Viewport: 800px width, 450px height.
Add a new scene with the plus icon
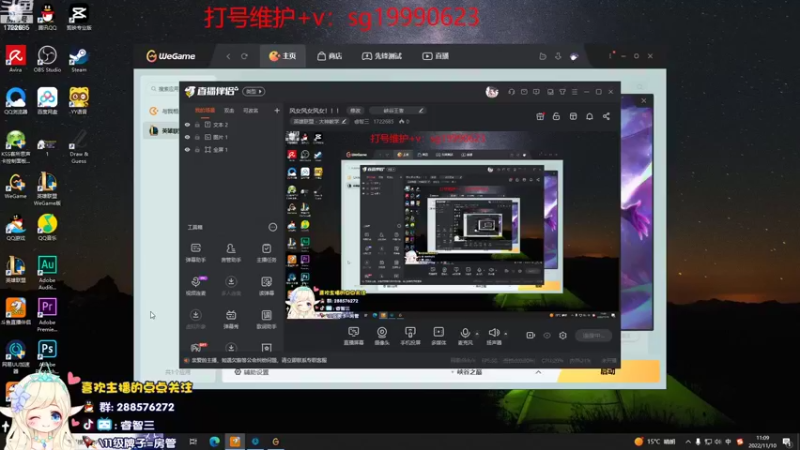[x=277, y=110]
